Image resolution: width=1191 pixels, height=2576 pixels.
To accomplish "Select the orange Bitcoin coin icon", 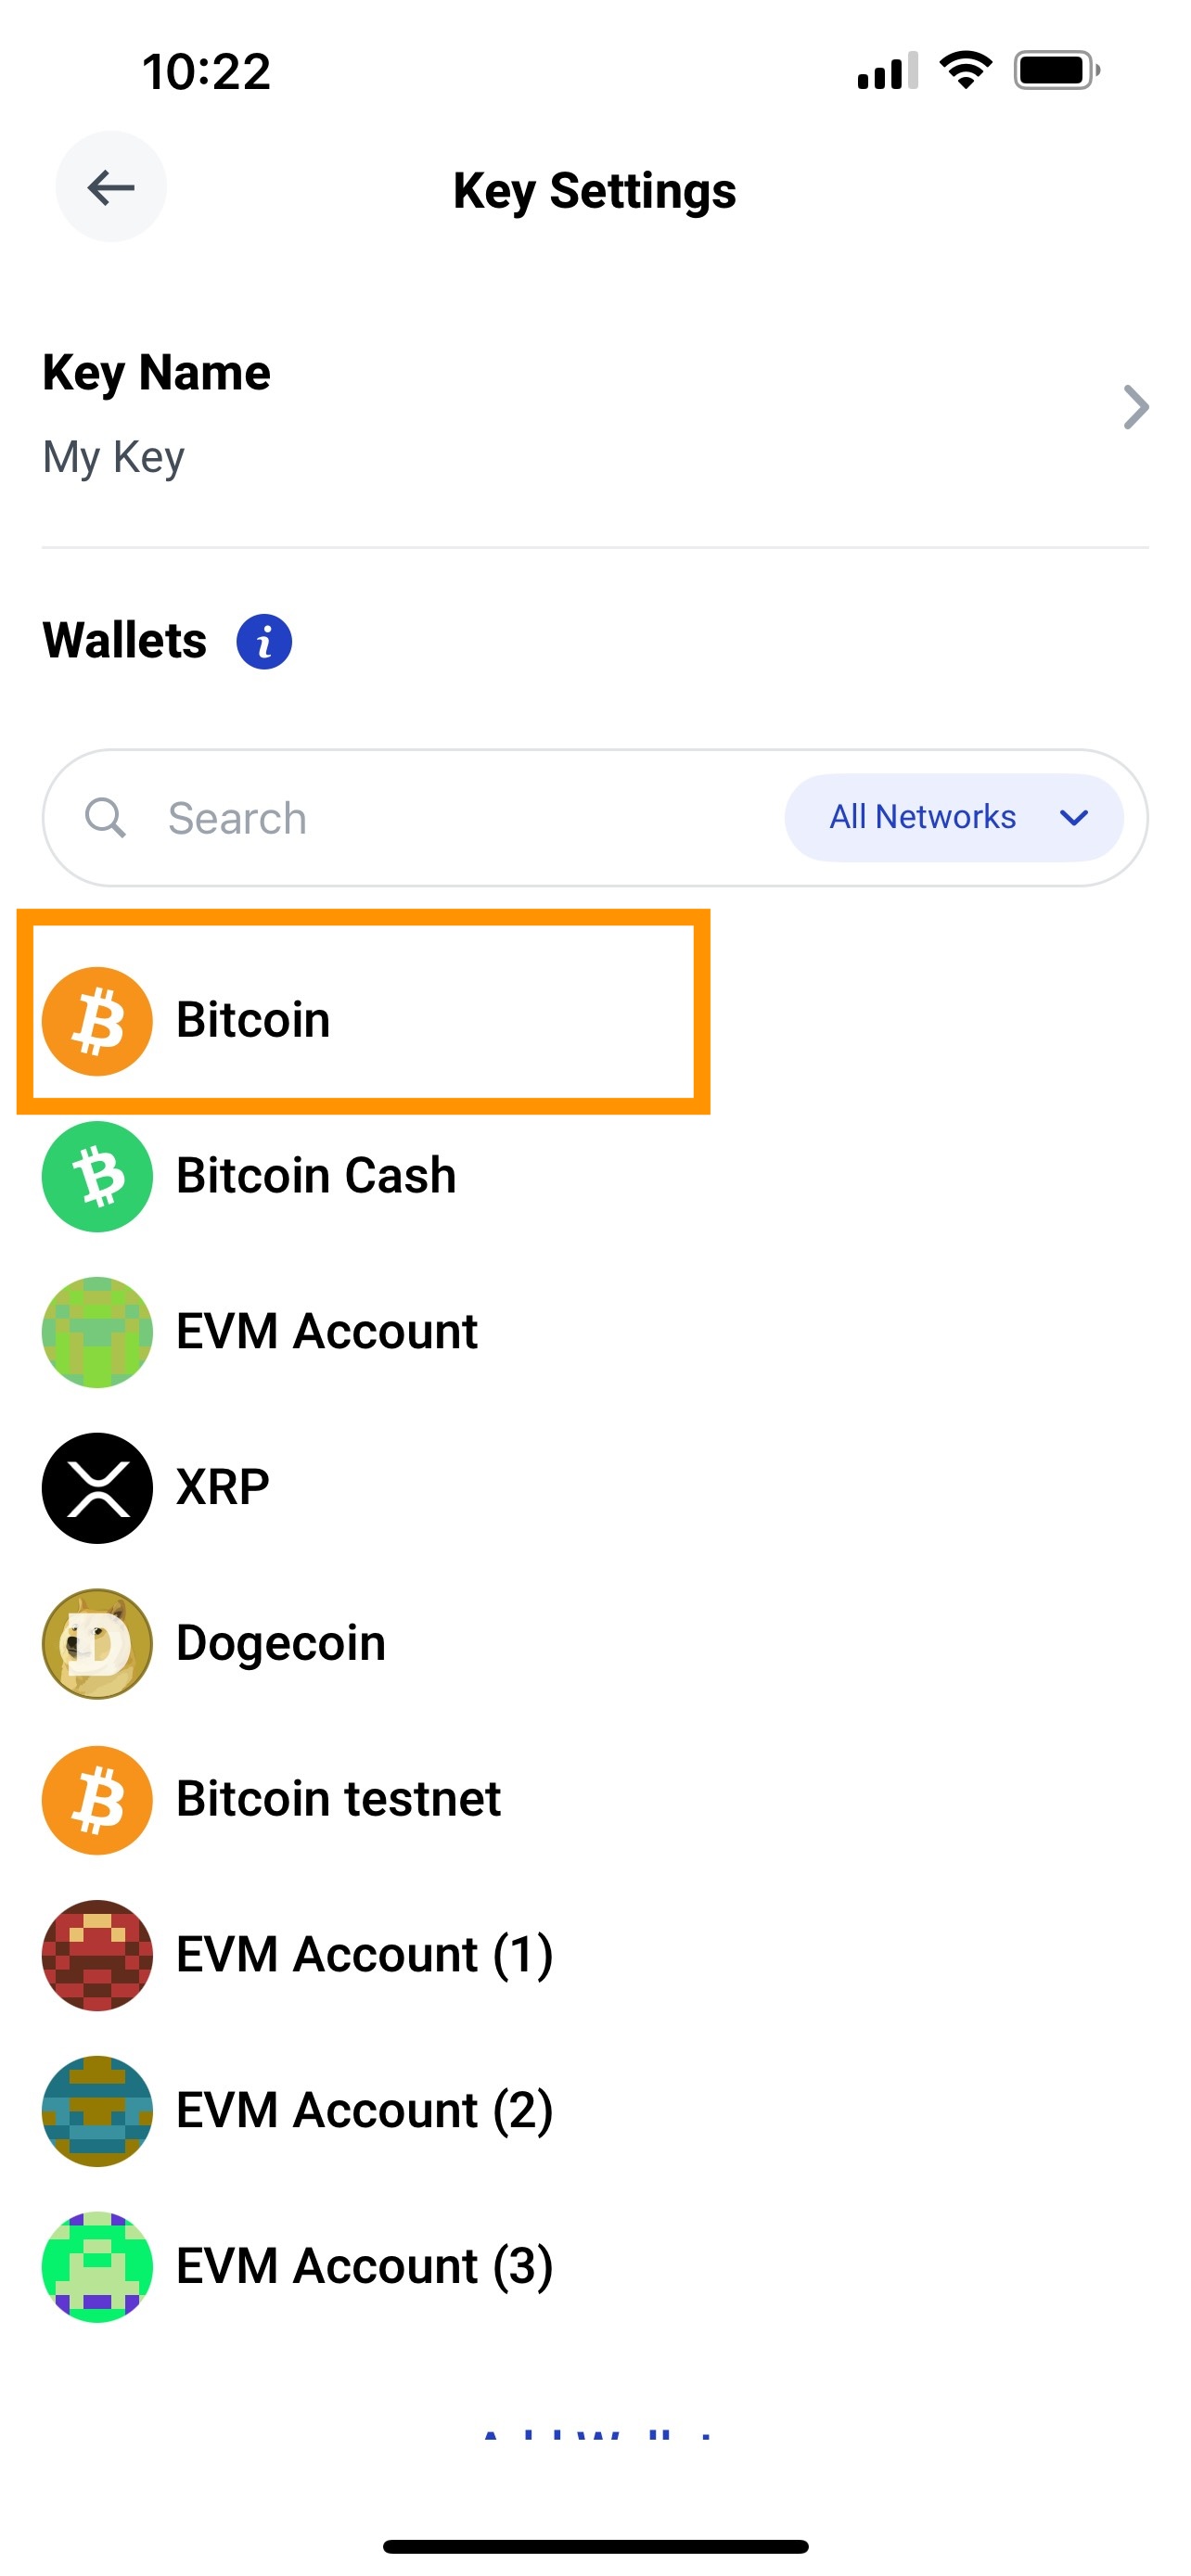I will coord(97,1021).
